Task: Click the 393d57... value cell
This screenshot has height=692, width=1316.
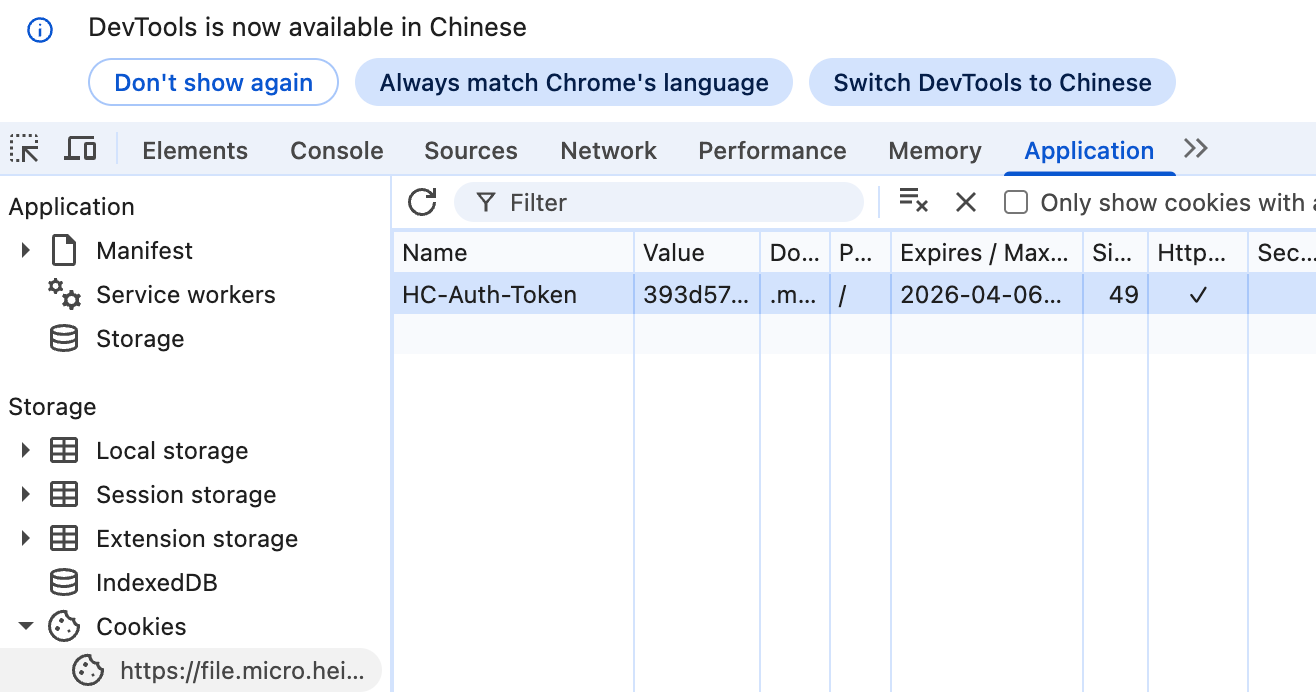Action: 697,294
